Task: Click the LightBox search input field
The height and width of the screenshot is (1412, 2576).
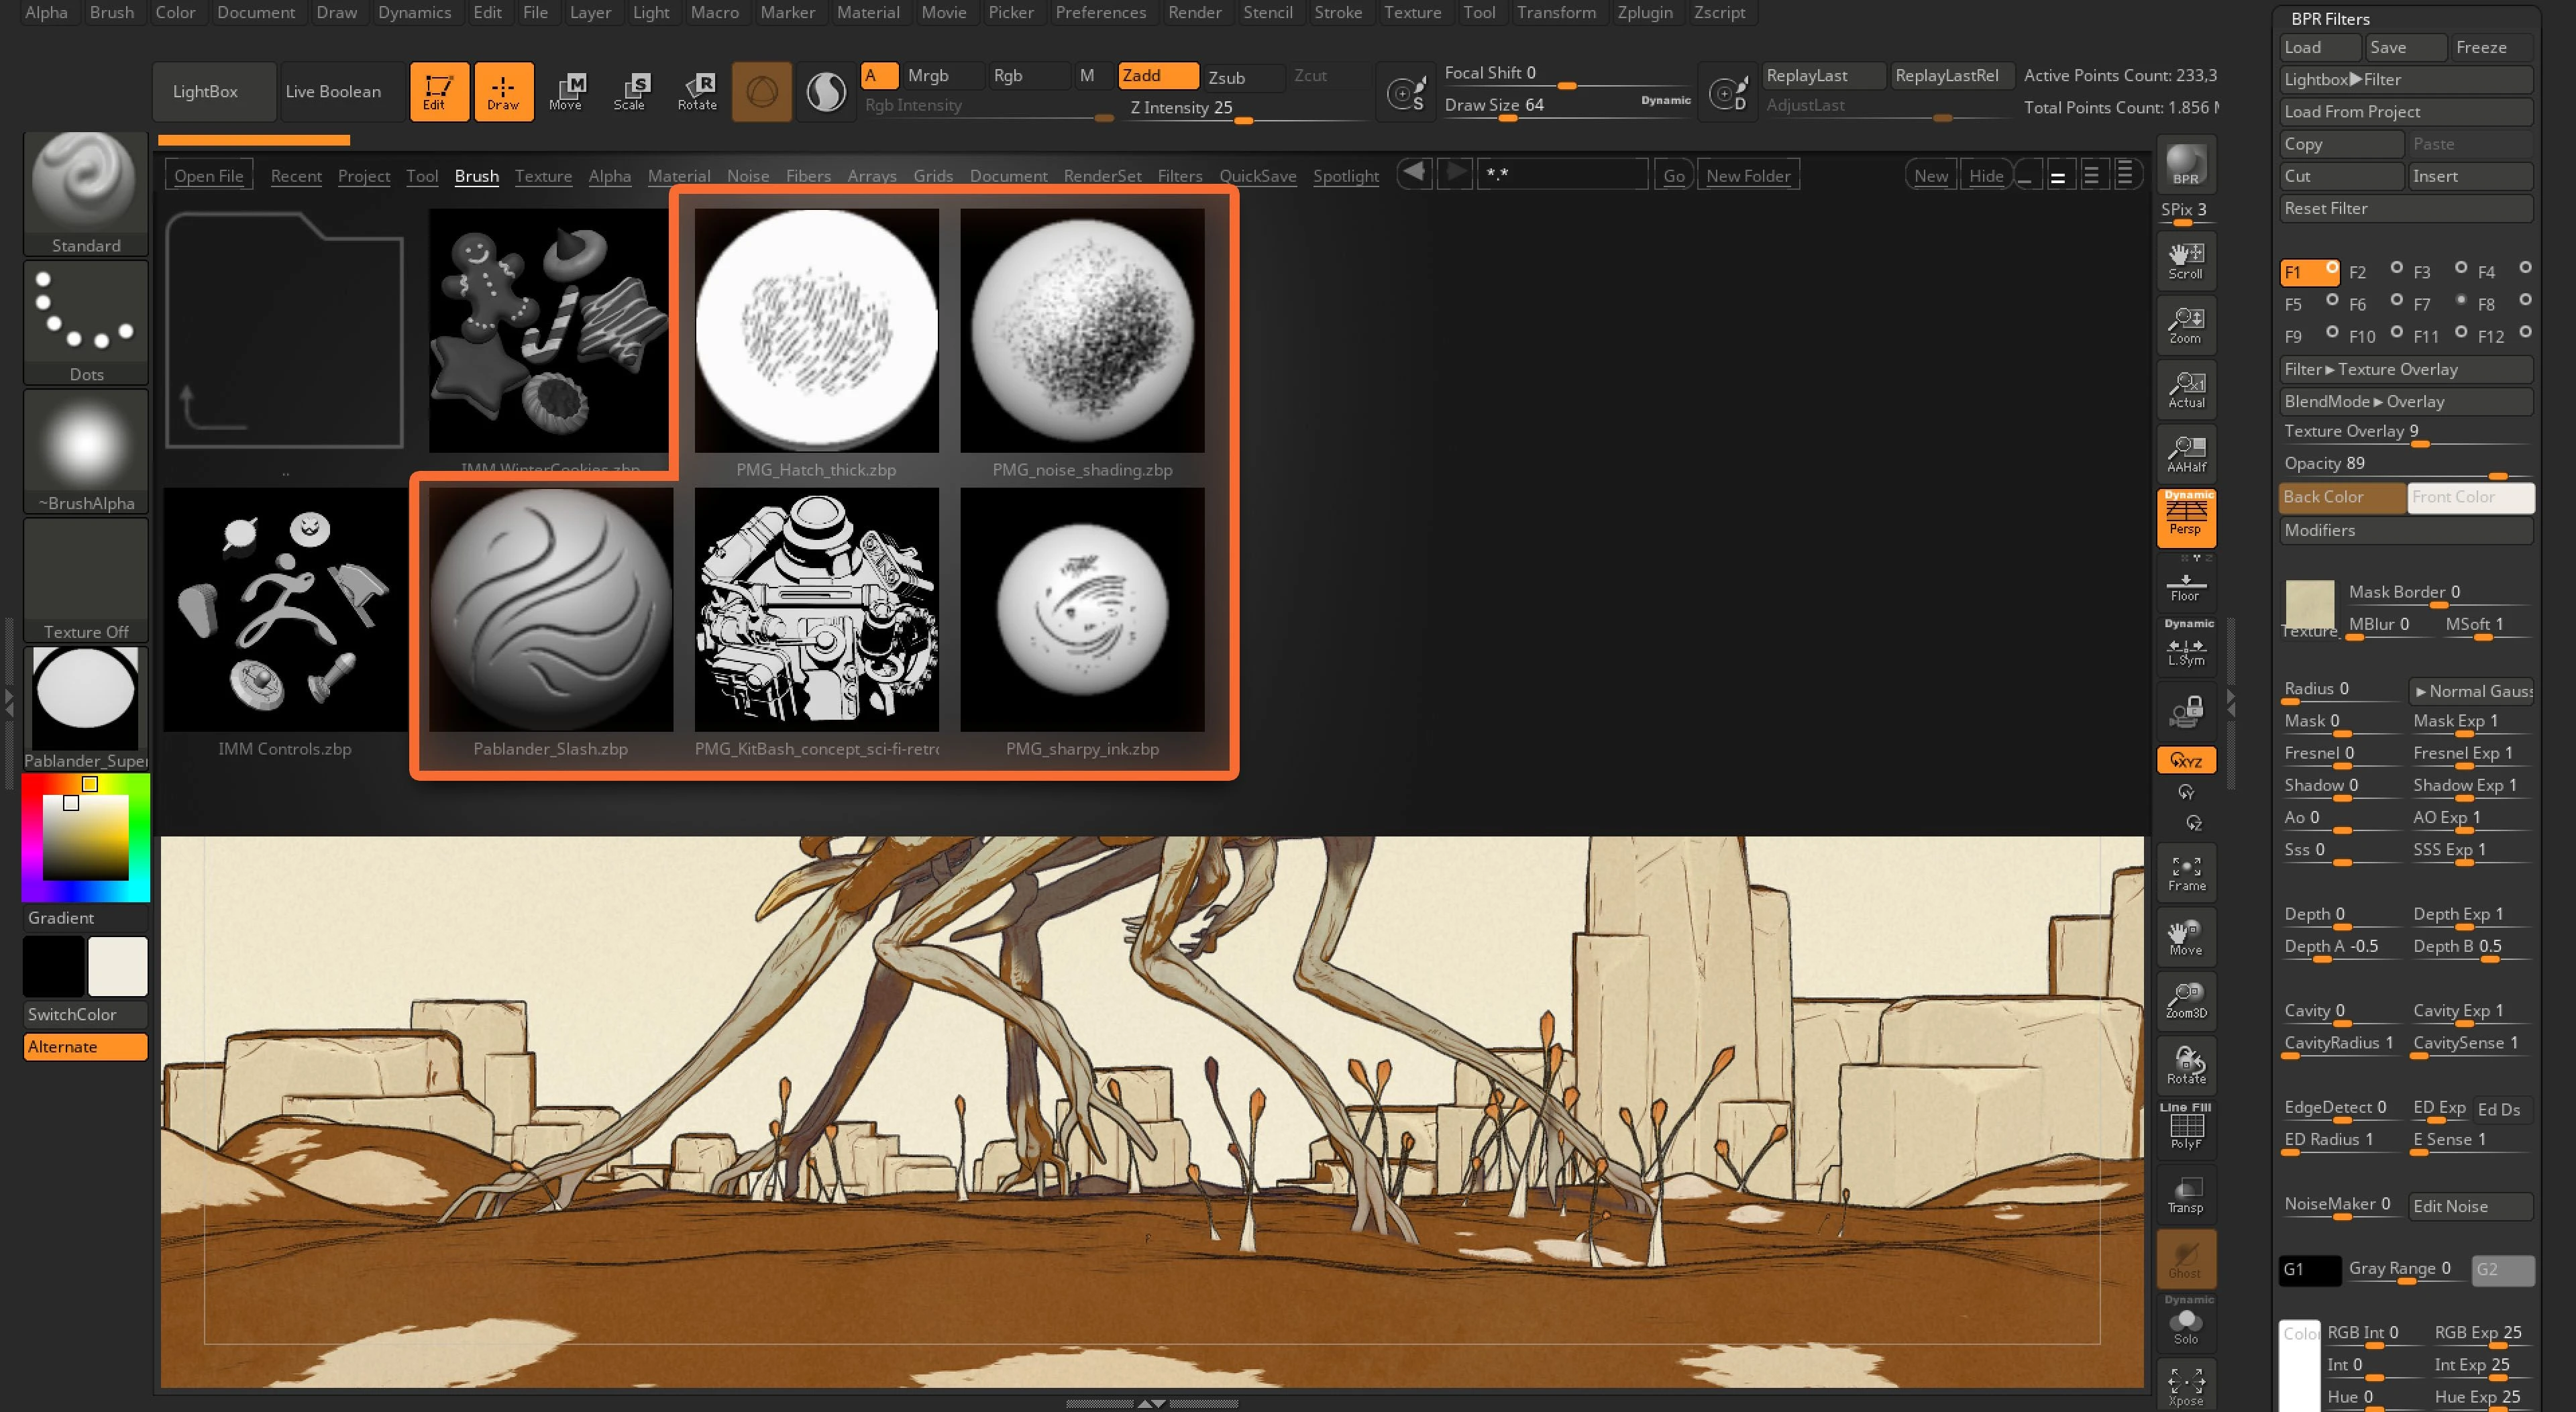Action: point(1562,175)
